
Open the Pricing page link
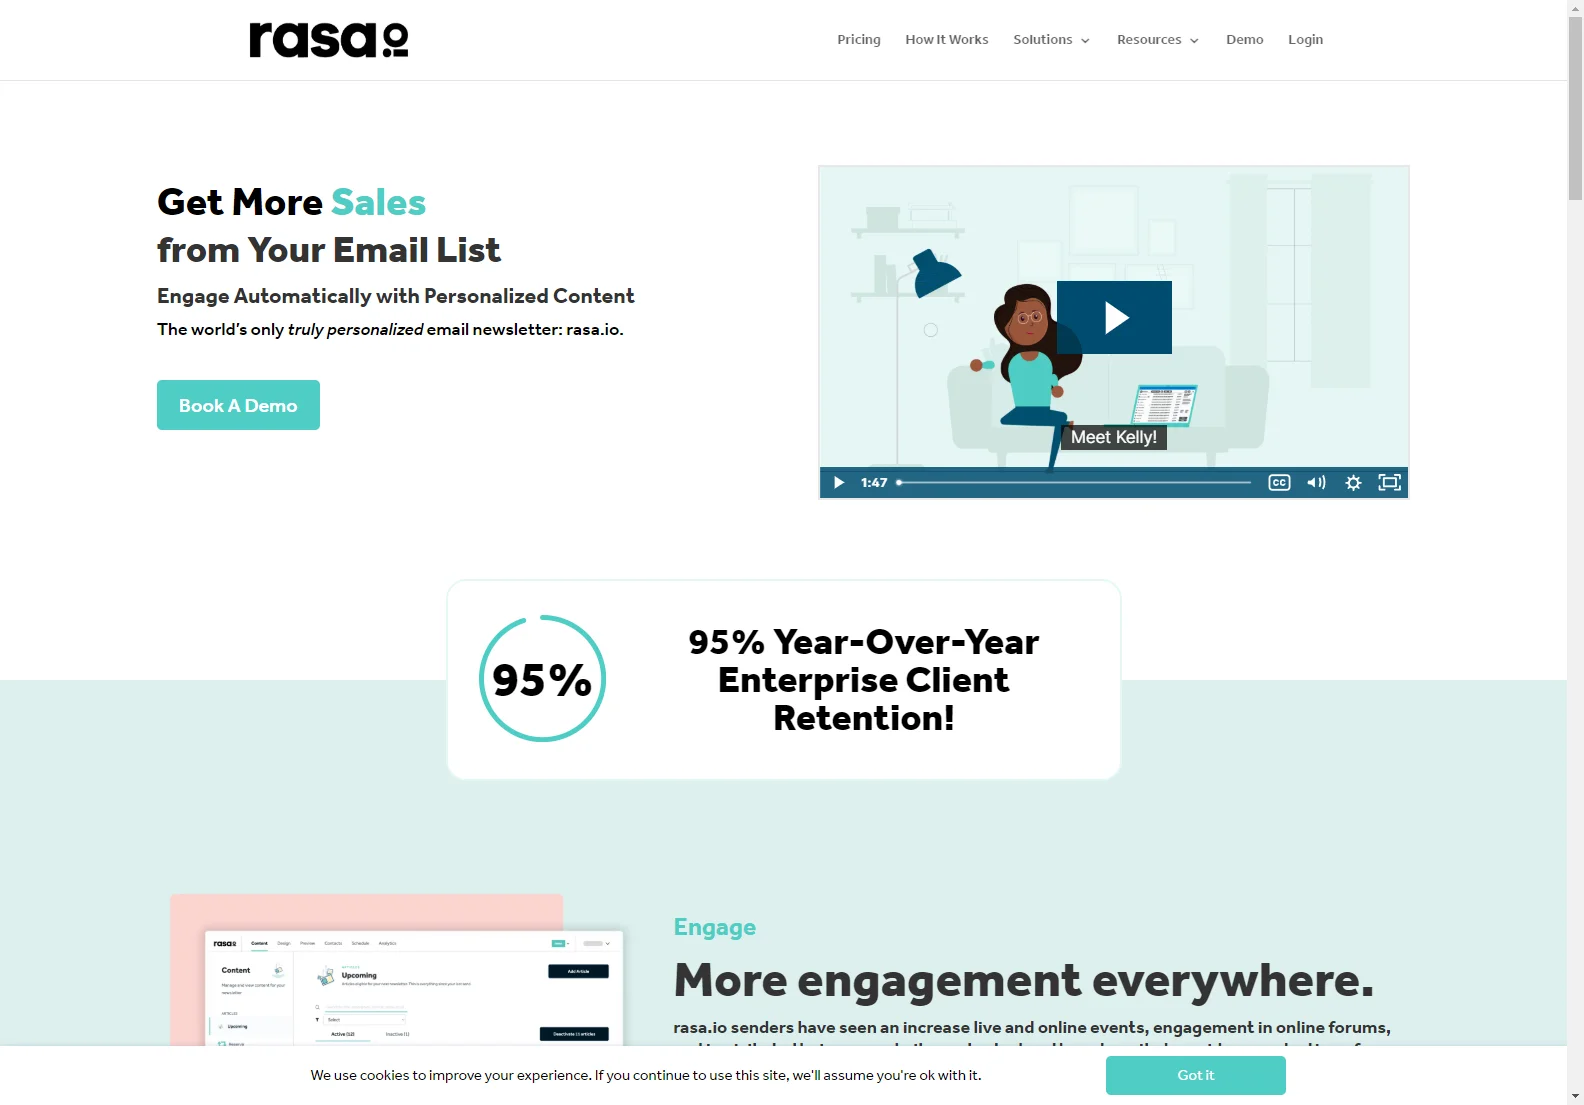click(859, 40)
